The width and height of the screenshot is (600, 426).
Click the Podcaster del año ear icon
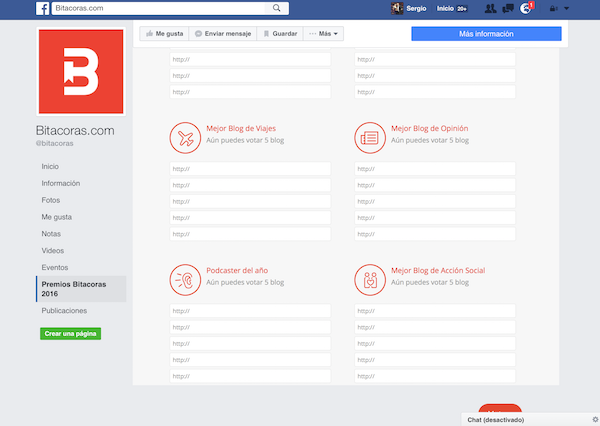183,279
